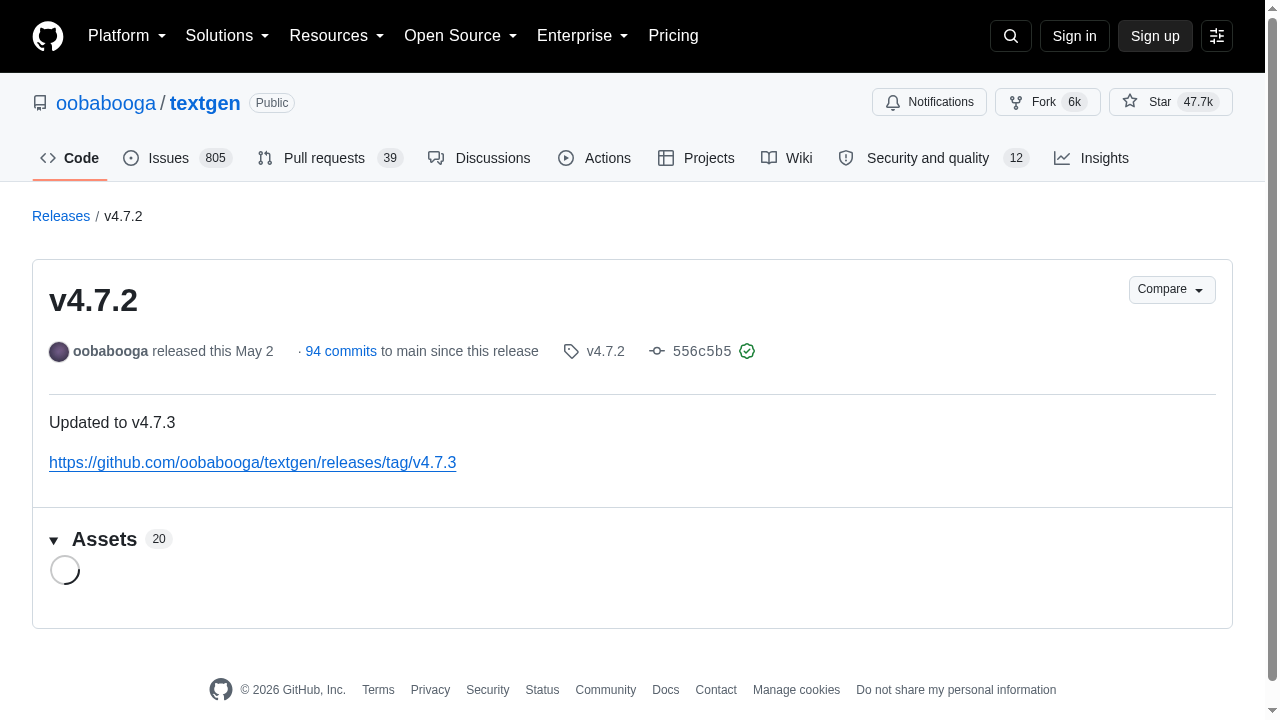Viewport: 1280px width, 720px height.
Task: Open the v4.7.3 release URL link
Action: [253, 462]
